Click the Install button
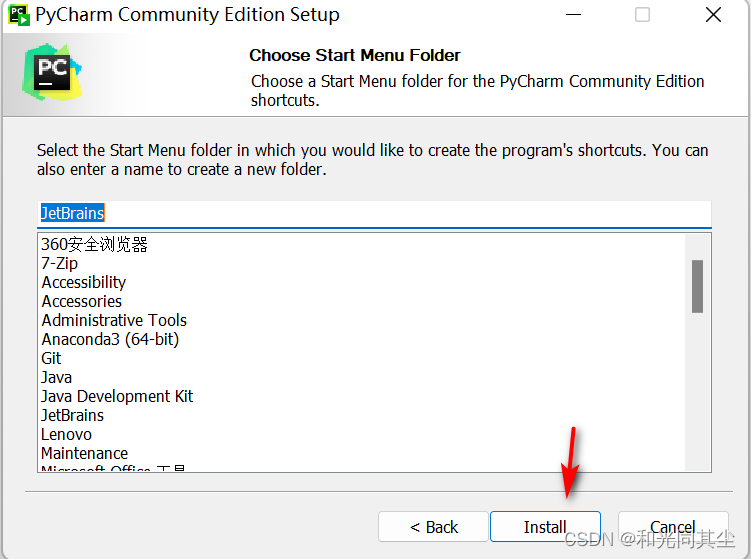751x559 pixels. 545,527
